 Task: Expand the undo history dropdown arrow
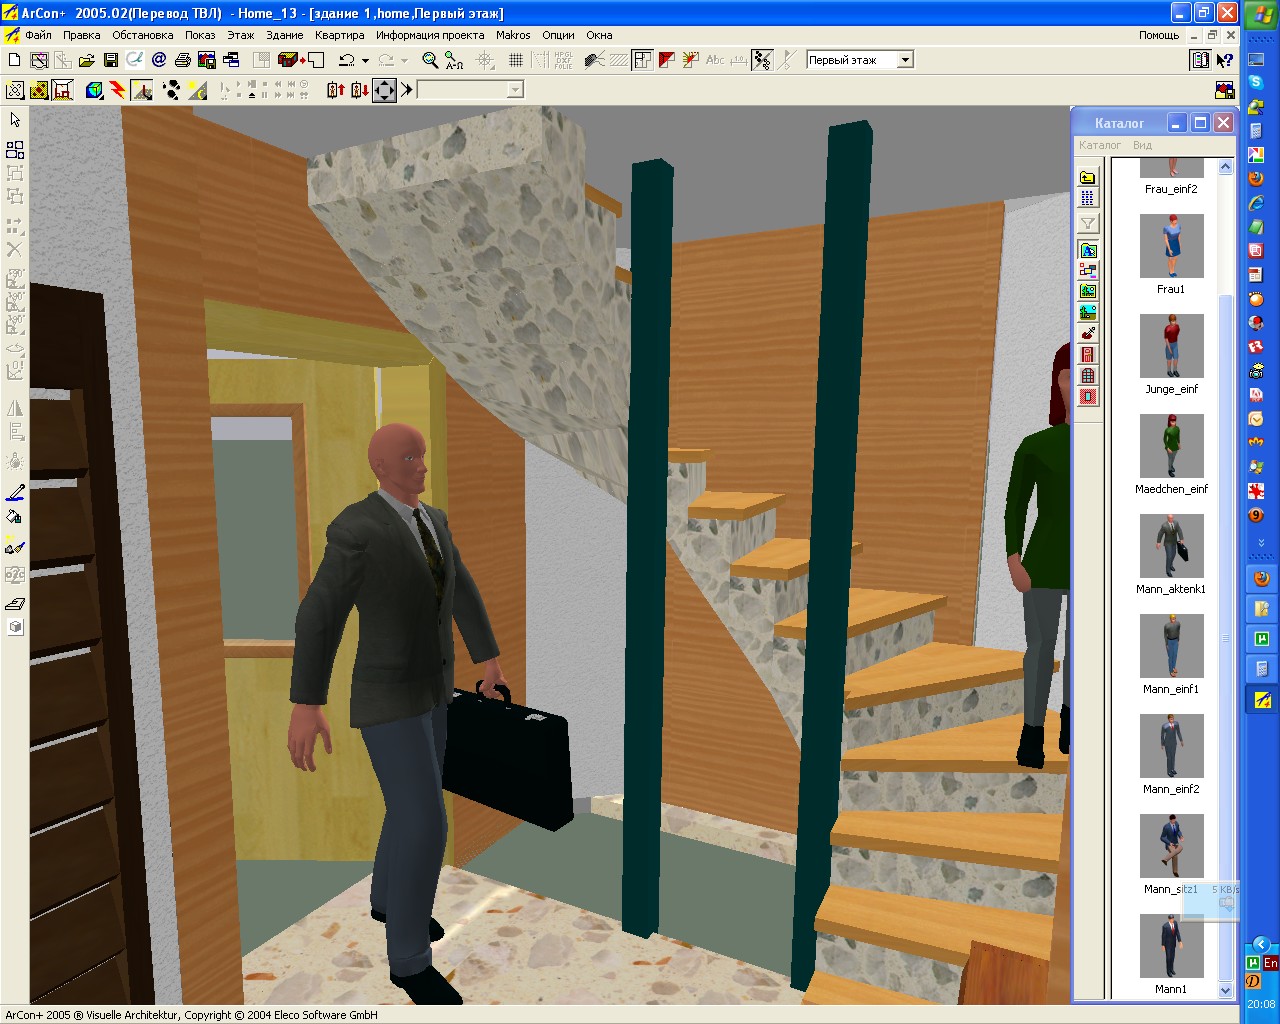(365, 60)
